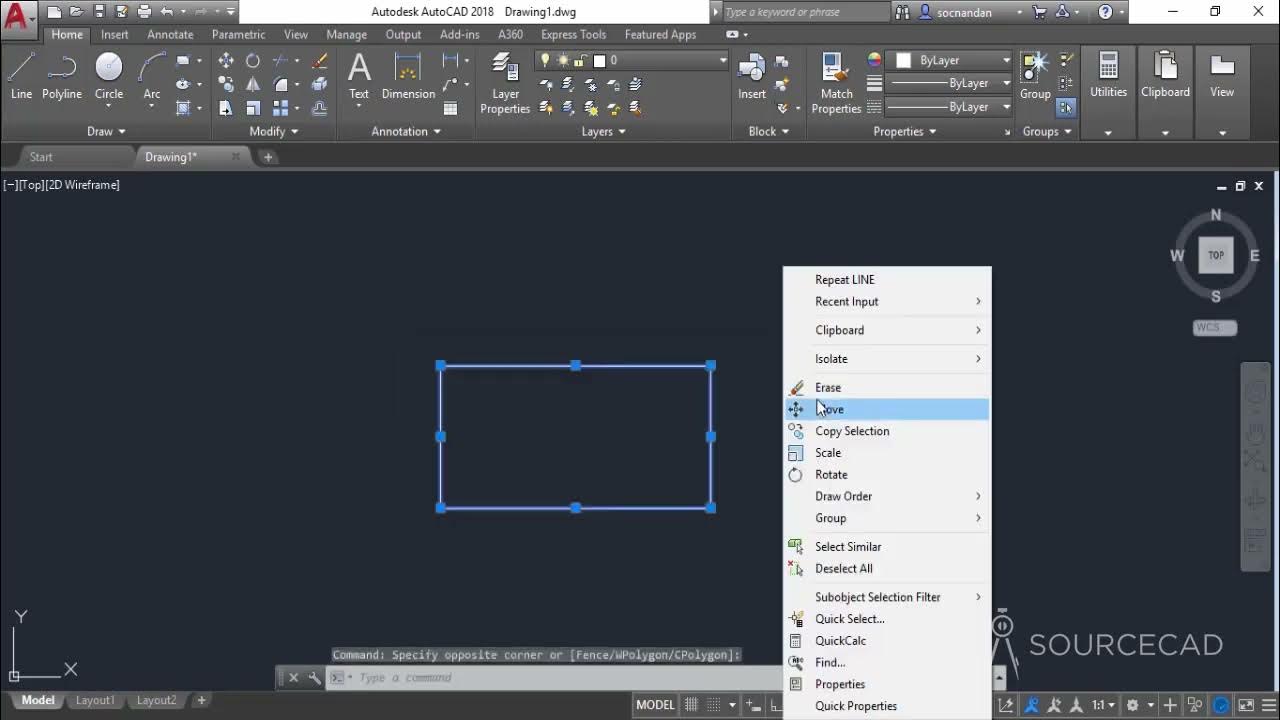Open the Insert ribbon tab
1280x720 pixels.
114,34
